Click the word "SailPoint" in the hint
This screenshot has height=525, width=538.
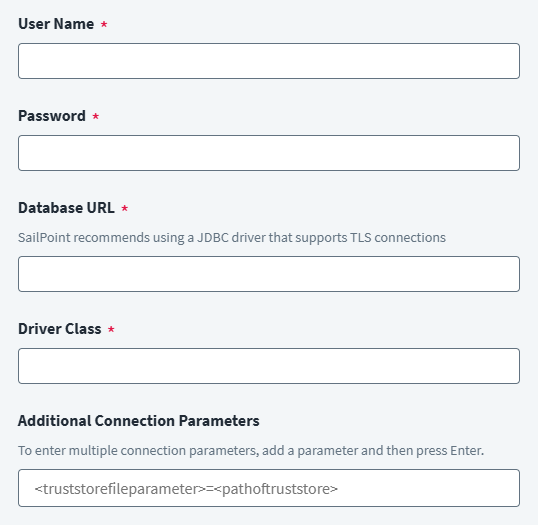tap(44, 237)
